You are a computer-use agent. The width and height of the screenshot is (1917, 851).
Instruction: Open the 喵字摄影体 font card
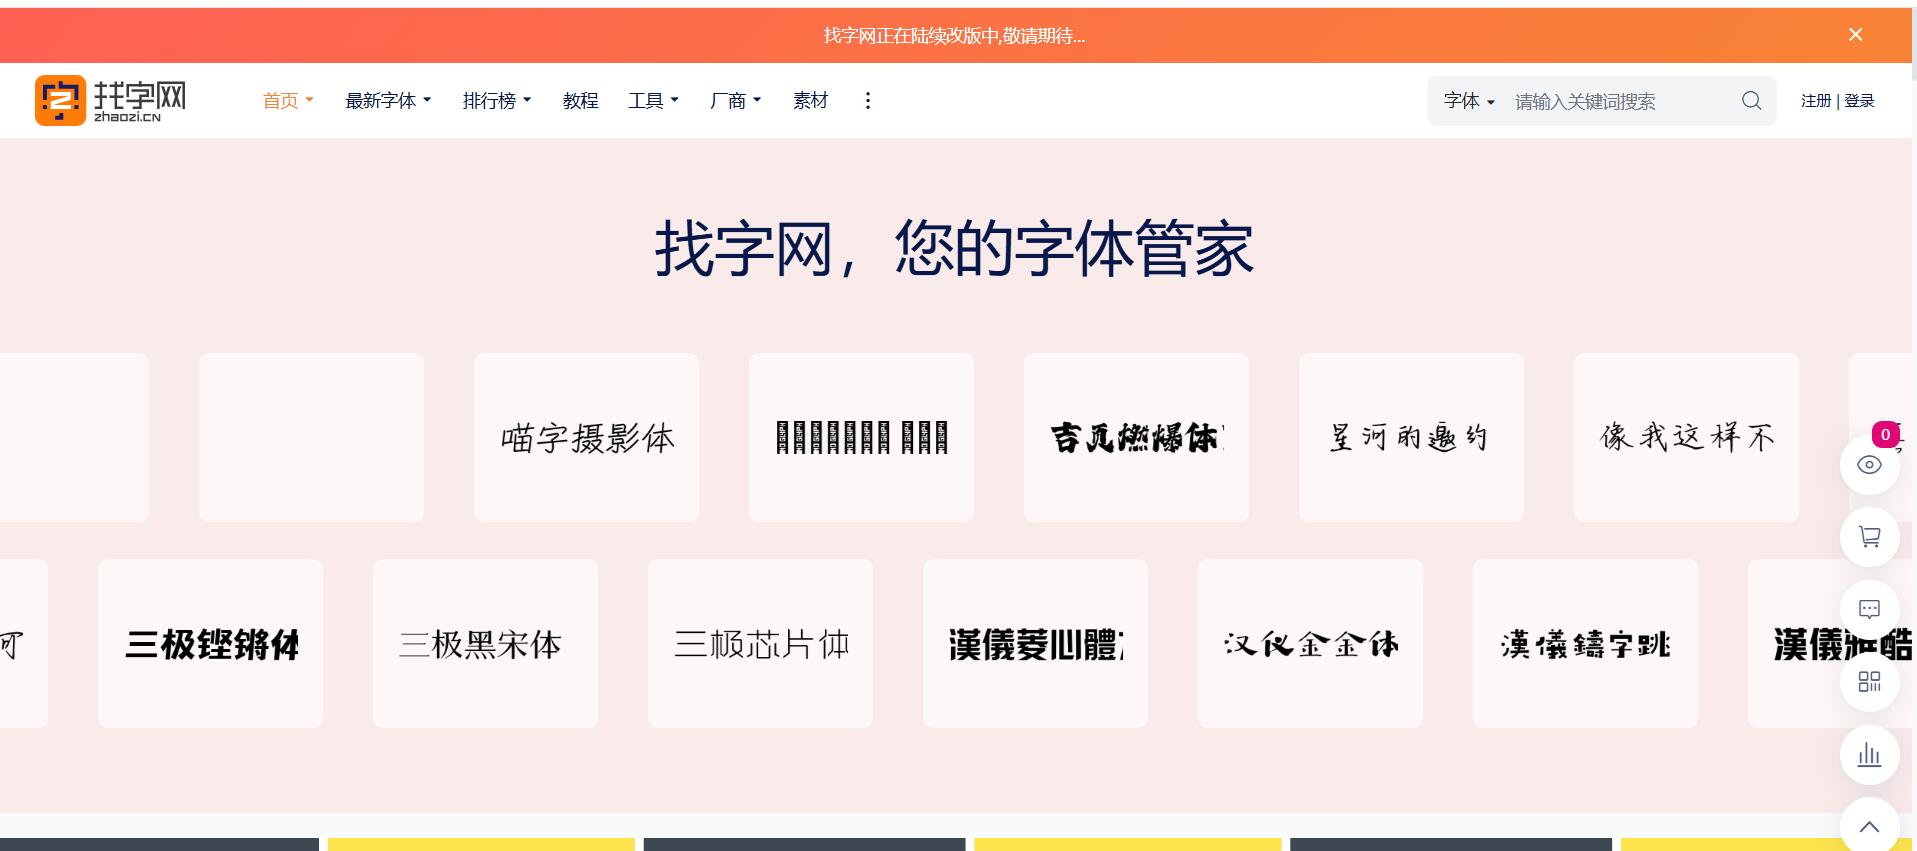coord(586,437)
